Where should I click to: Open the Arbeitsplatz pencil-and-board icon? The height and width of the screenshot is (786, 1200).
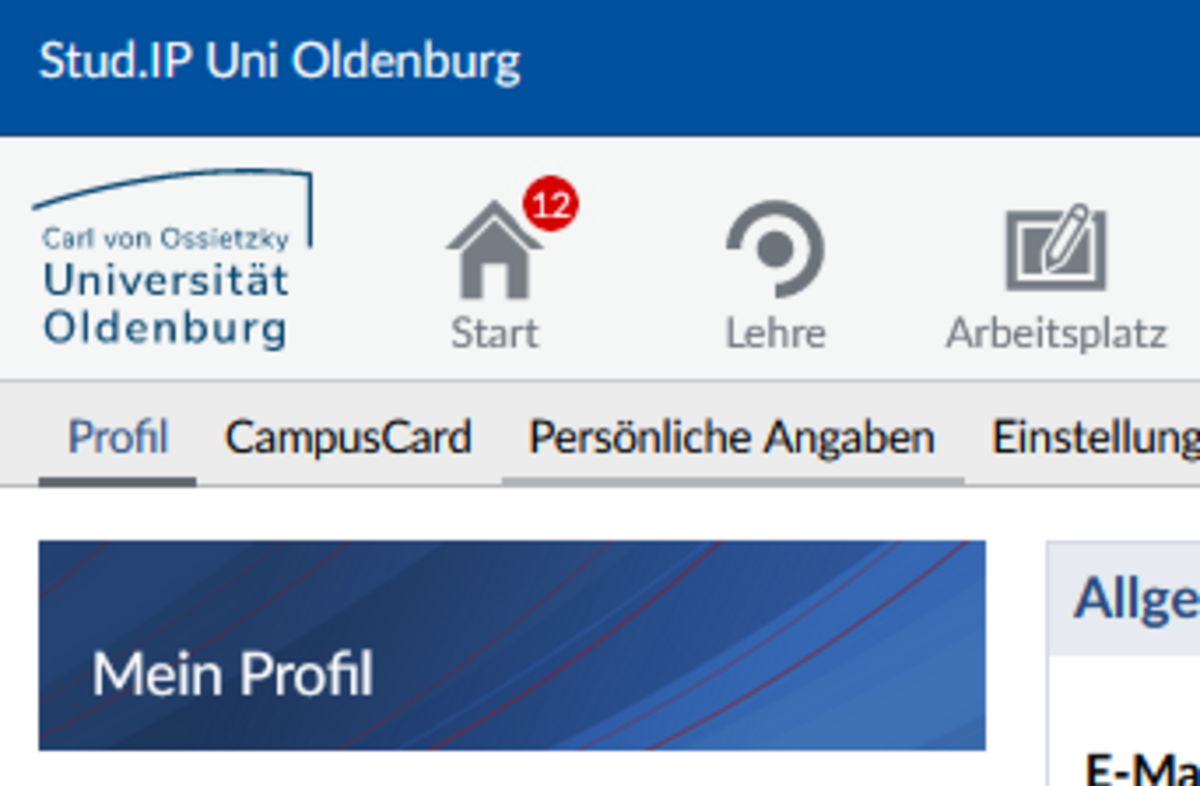pos(1055,247)
